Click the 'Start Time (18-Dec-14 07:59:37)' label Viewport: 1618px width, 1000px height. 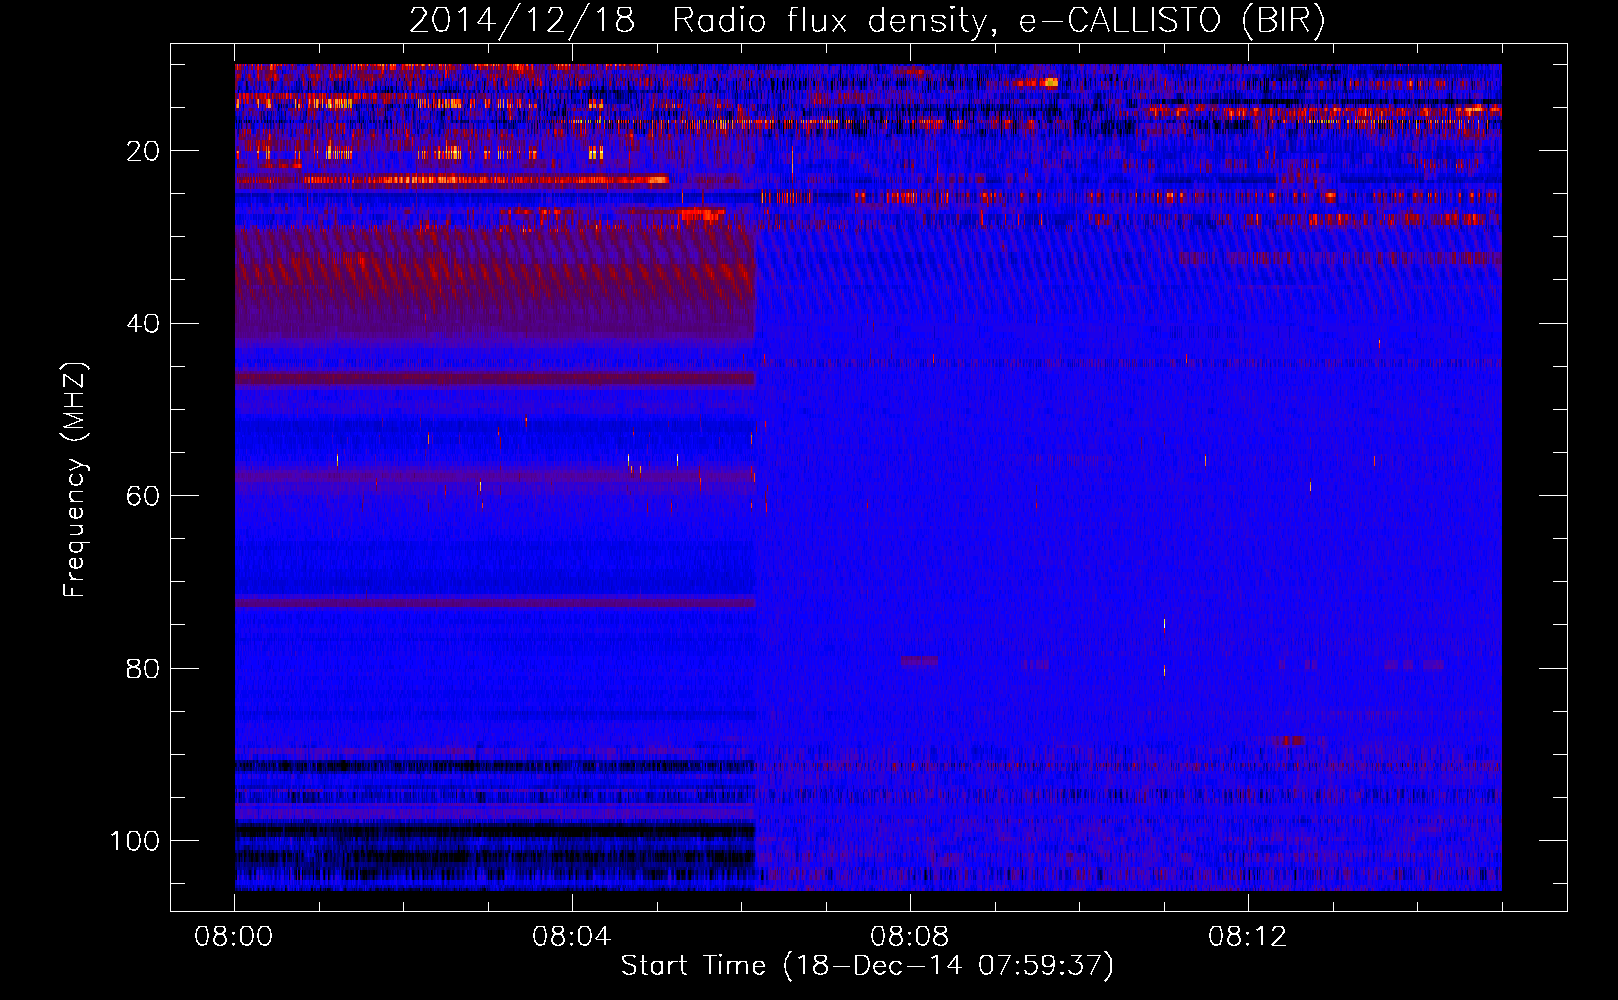867,966
